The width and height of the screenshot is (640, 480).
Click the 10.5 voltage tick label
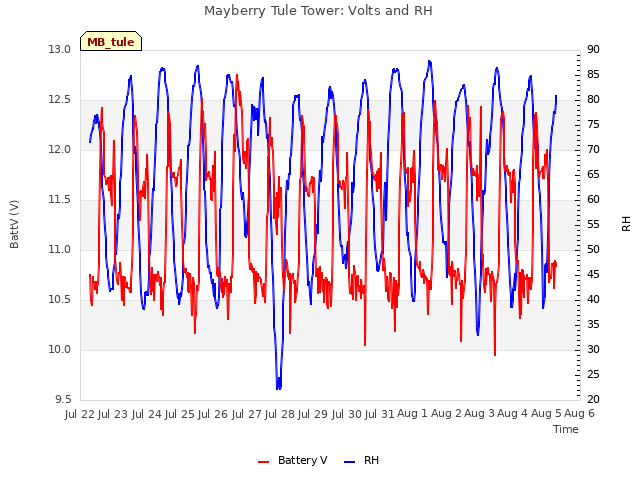click(60, 300)
